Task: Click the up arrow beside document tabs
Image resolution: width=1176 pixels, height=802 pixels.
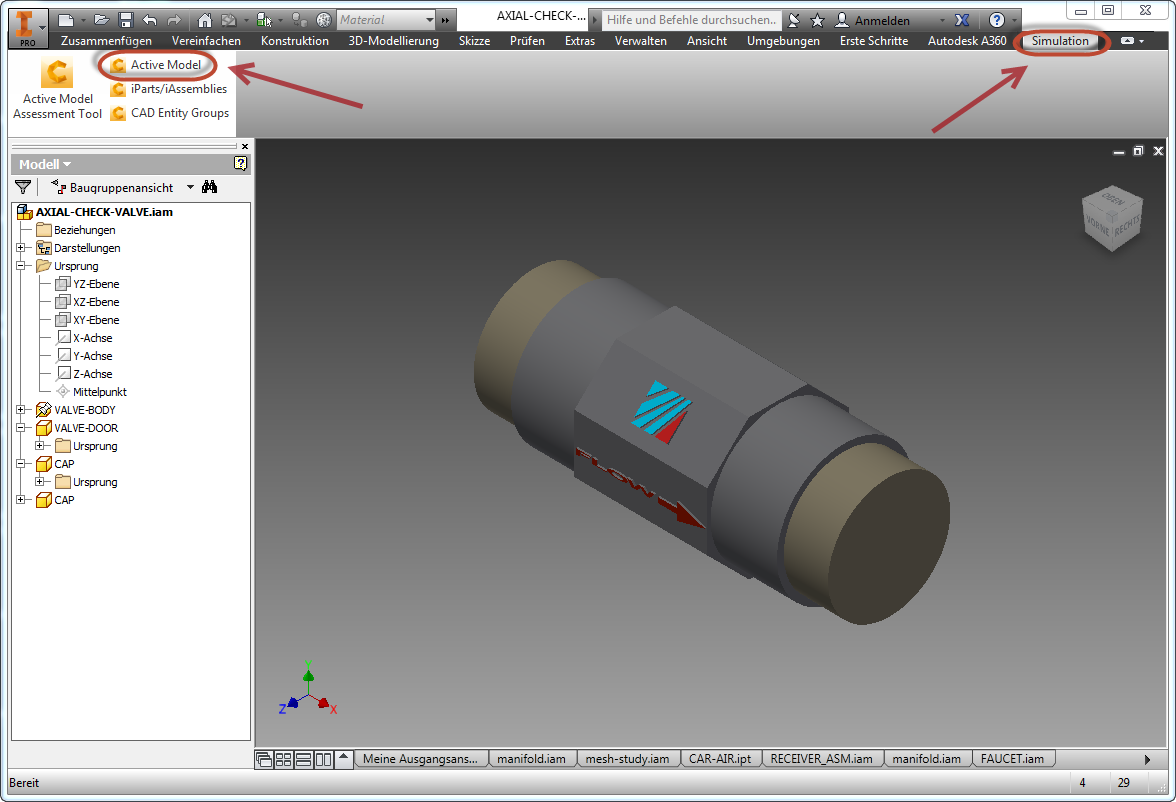Action: (x=344, y=758)
